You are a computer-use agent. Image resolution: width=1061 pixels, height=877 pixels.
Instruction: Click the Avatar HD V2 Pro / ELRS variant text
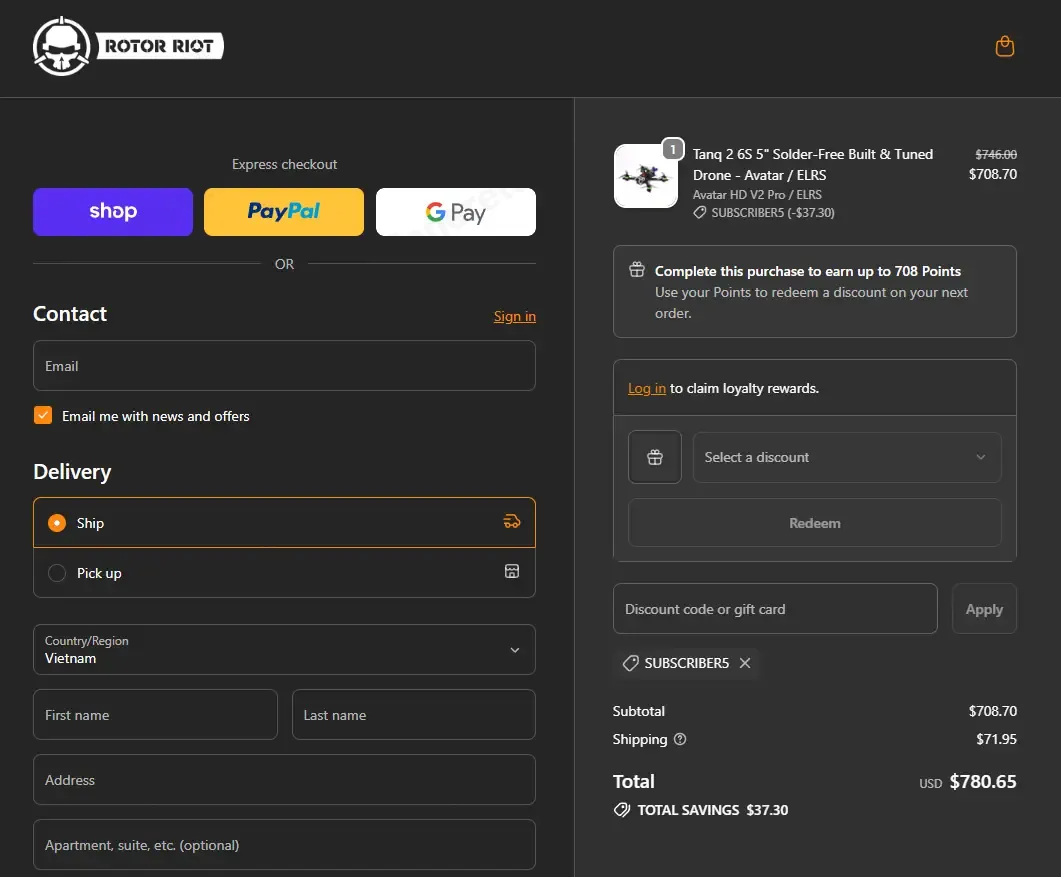click(757, 195)
